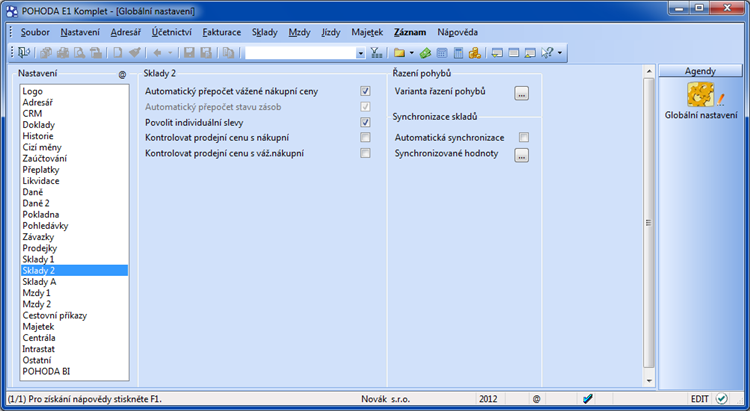
Task: Click the greyed PDF export toolbar icon
Action: (x=96, y=53)
